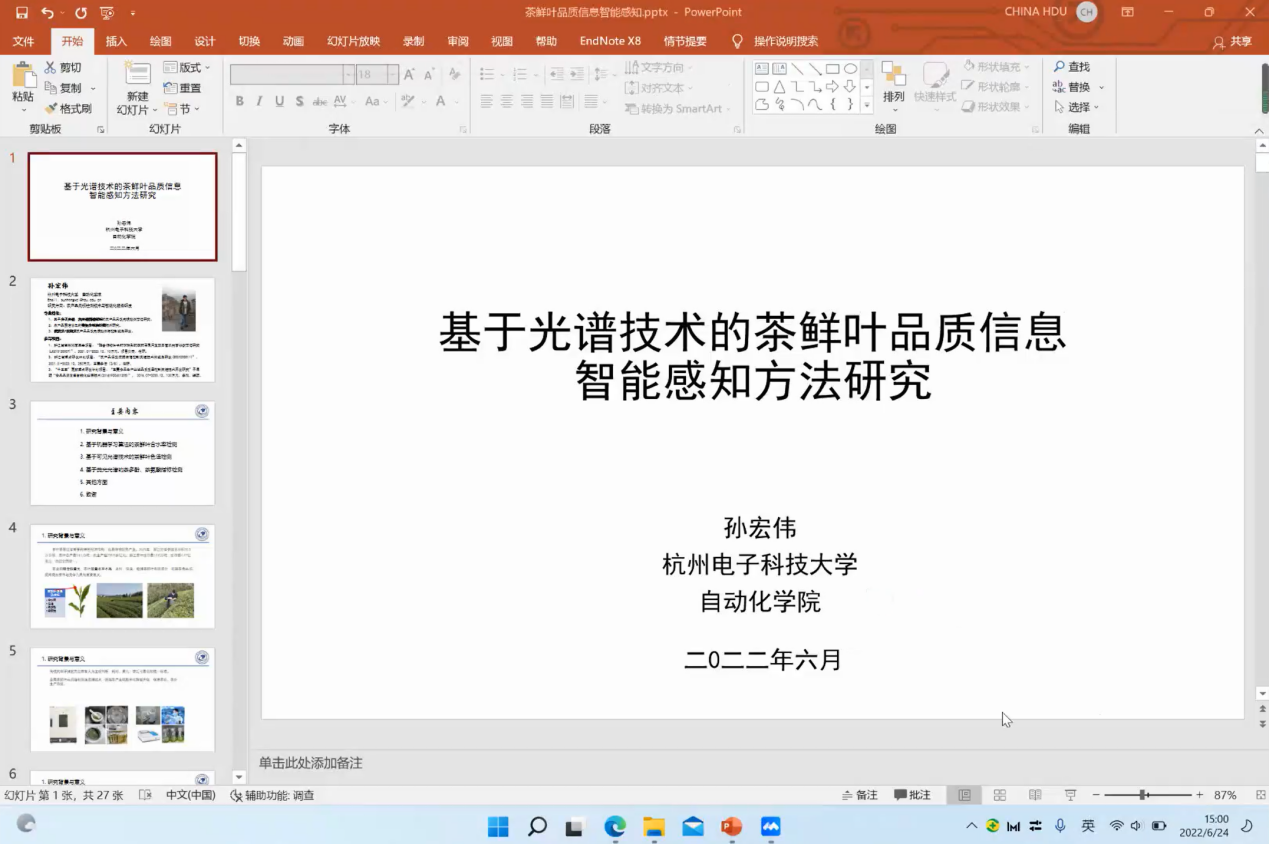Toggle text Shadow (S) formatting
Screen dimensions: 1269x844
point(300,101)
